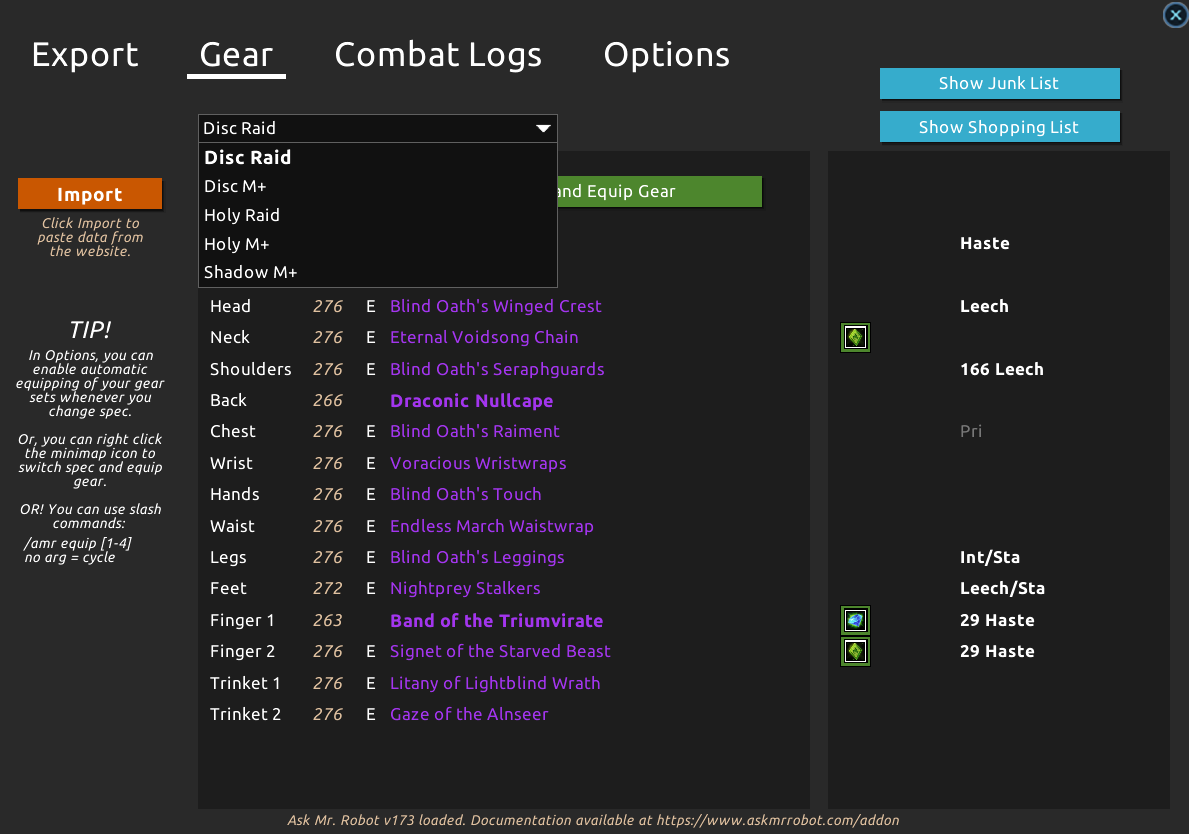
Task: Click the green gem icon in Neck row
Action: coord(855,337)
